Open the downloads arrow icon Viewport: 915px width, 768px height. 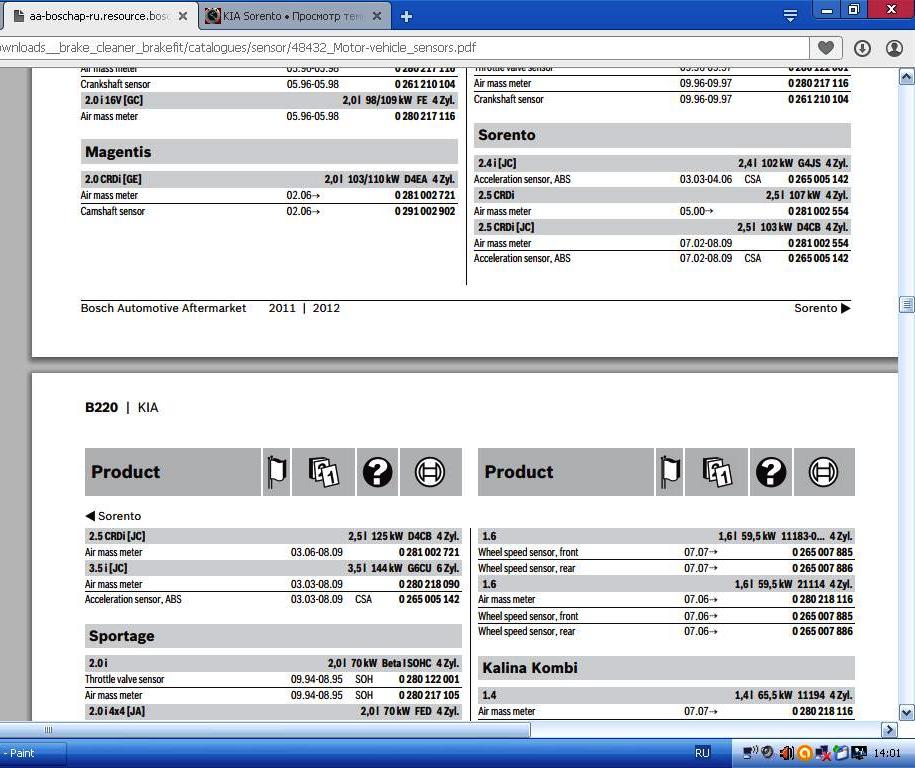pyautogui.click(x=862, y=48)
